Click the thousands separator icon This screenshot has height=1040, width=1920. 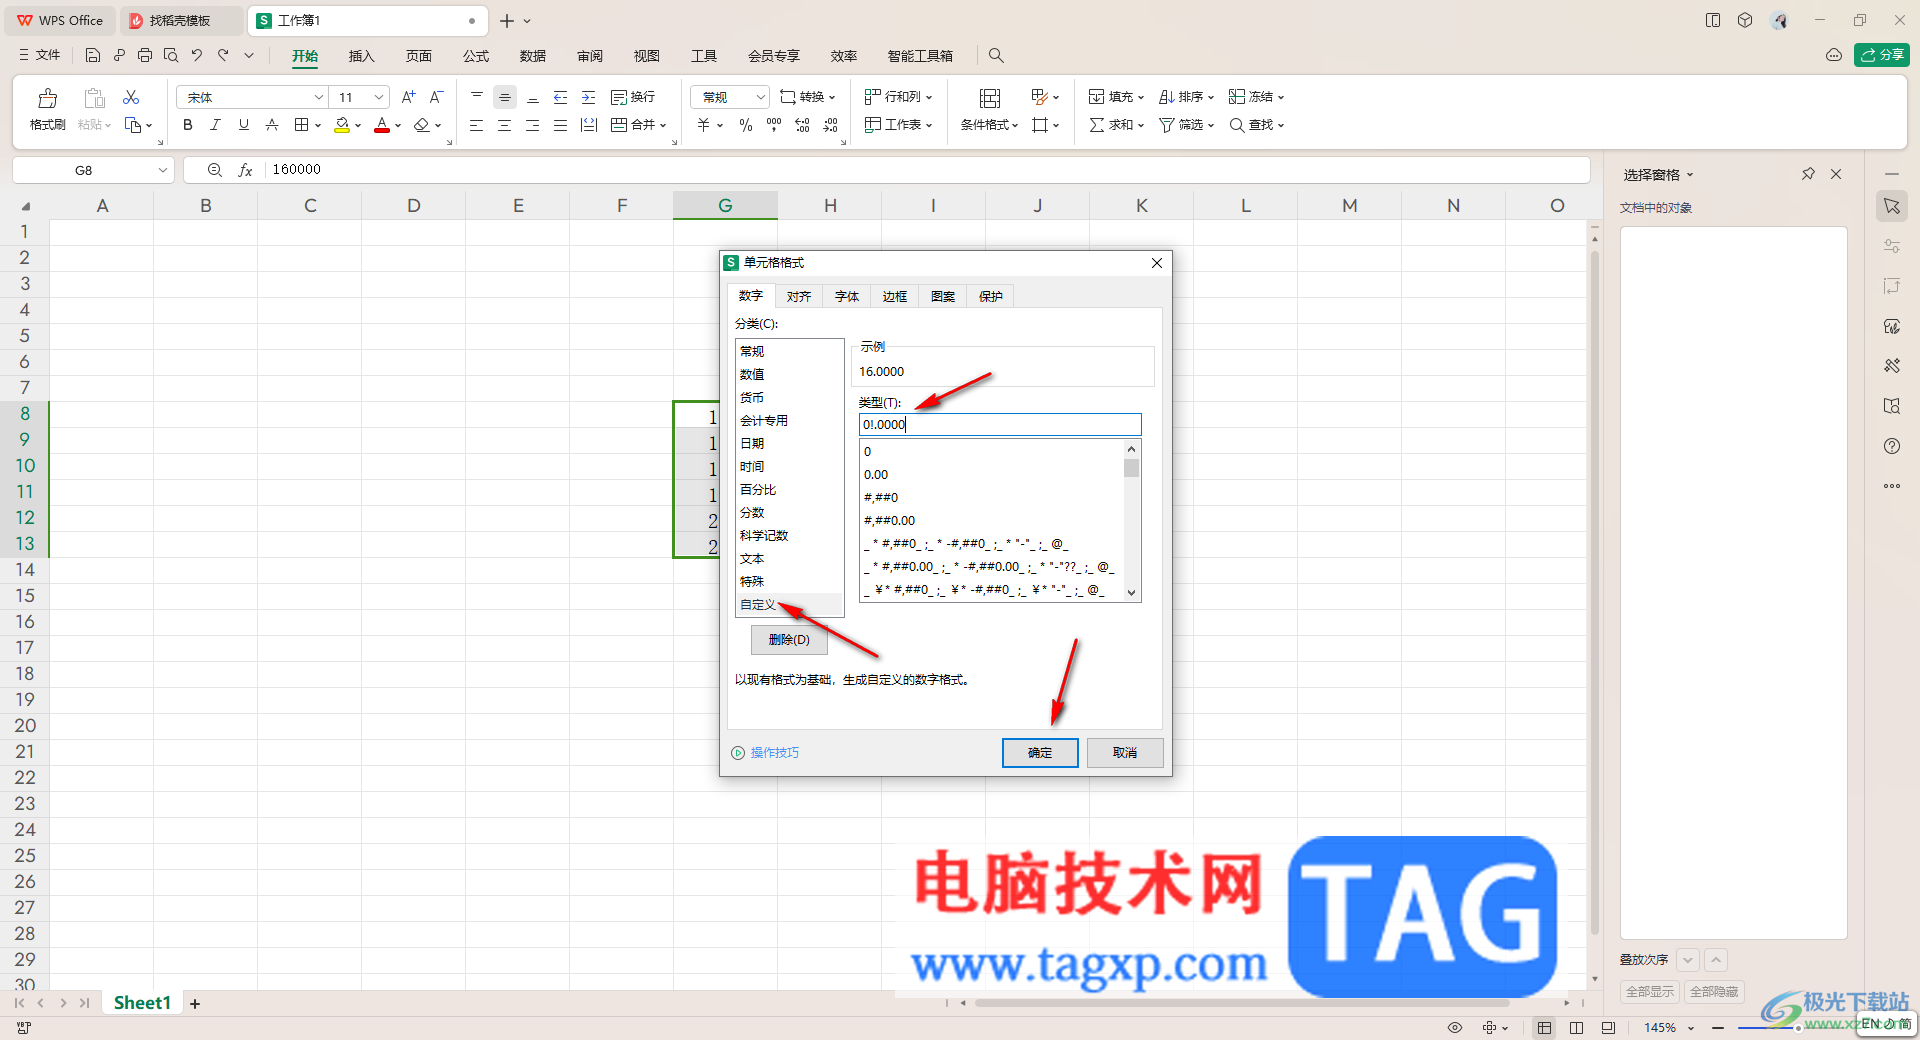click(774, 125)
